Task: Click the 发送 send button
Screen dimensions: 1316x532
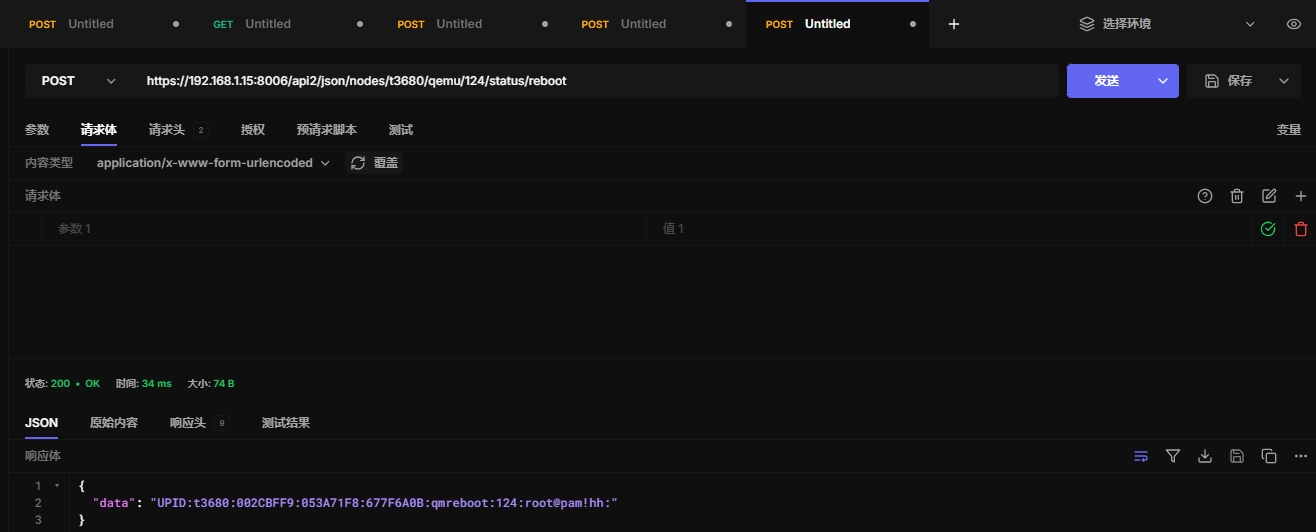Action: (1107, 81)
